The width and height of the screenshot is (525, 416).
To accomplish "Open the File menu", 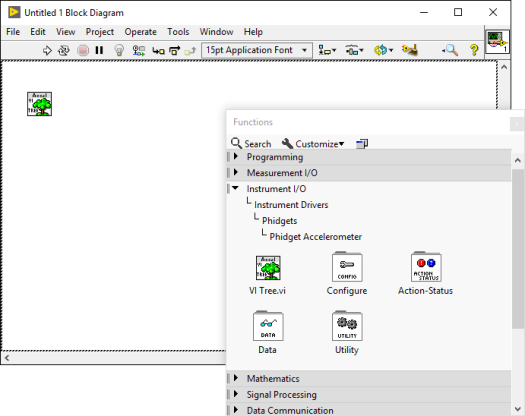I will point(13,32).
